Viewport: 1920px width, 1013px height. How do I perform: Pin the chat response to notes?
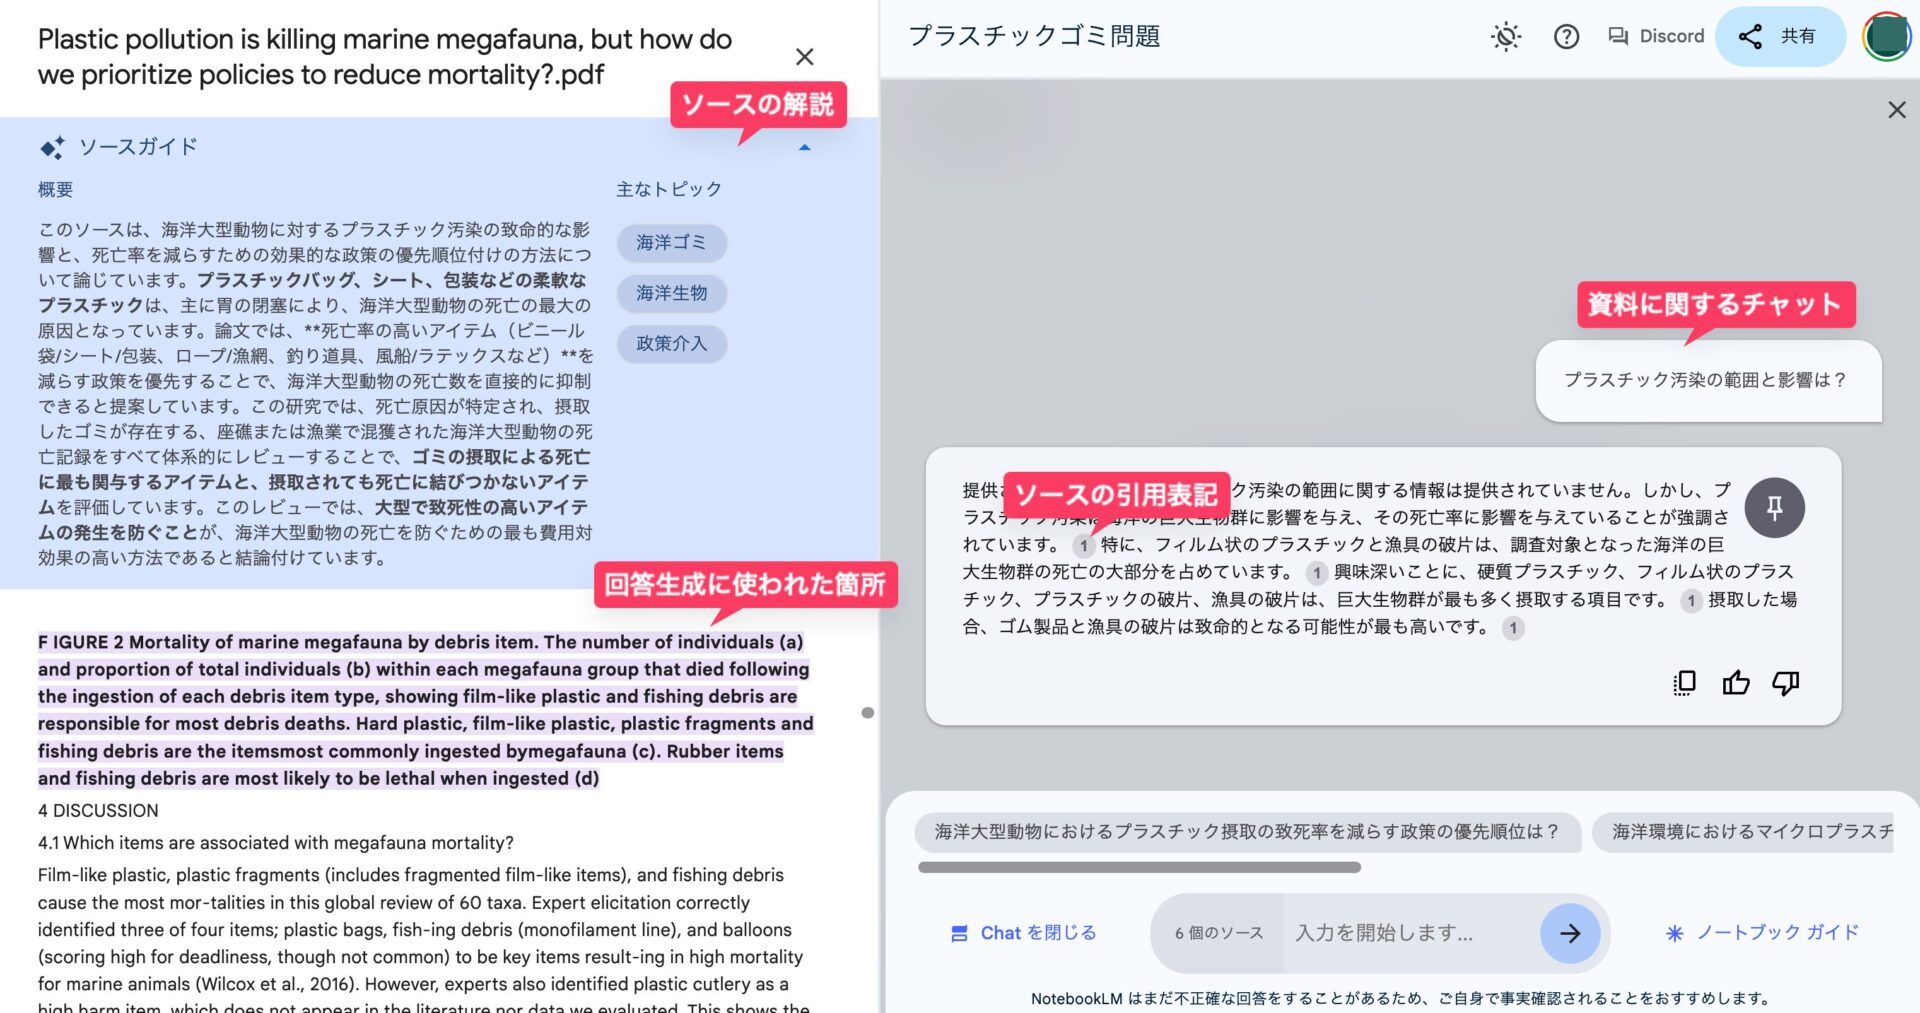click(x=1774, y=508)
